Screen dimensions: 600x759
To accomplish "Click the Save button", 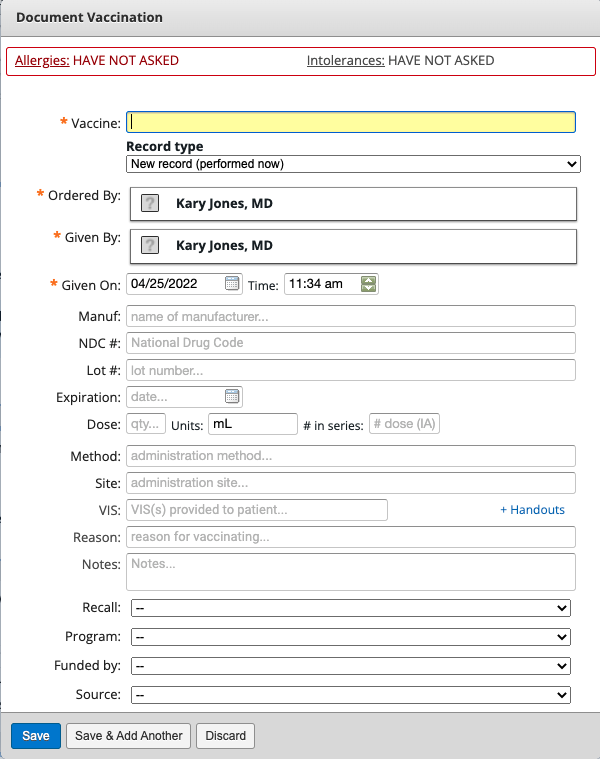I will point(36,736).
